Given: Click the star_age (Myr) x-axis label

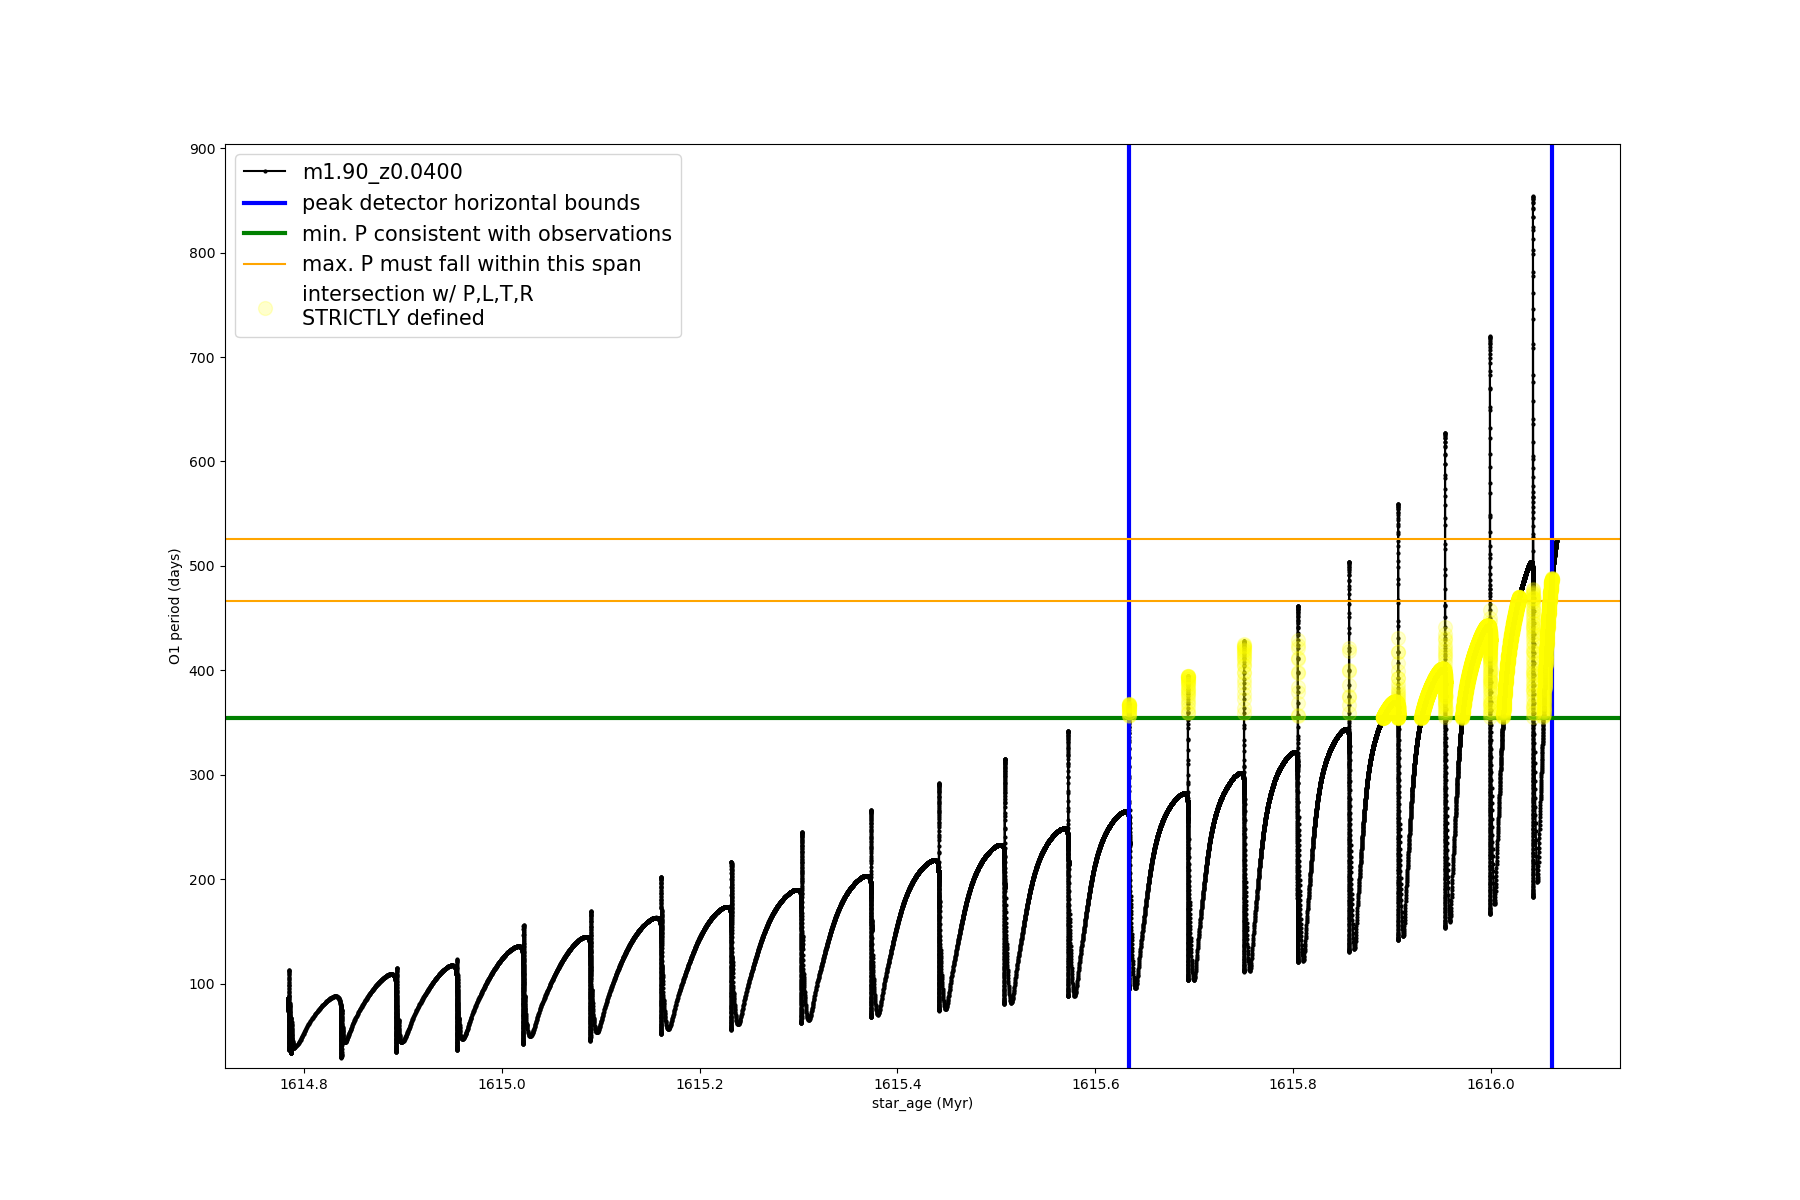Looking at the screenshot, I should 922,1103.
